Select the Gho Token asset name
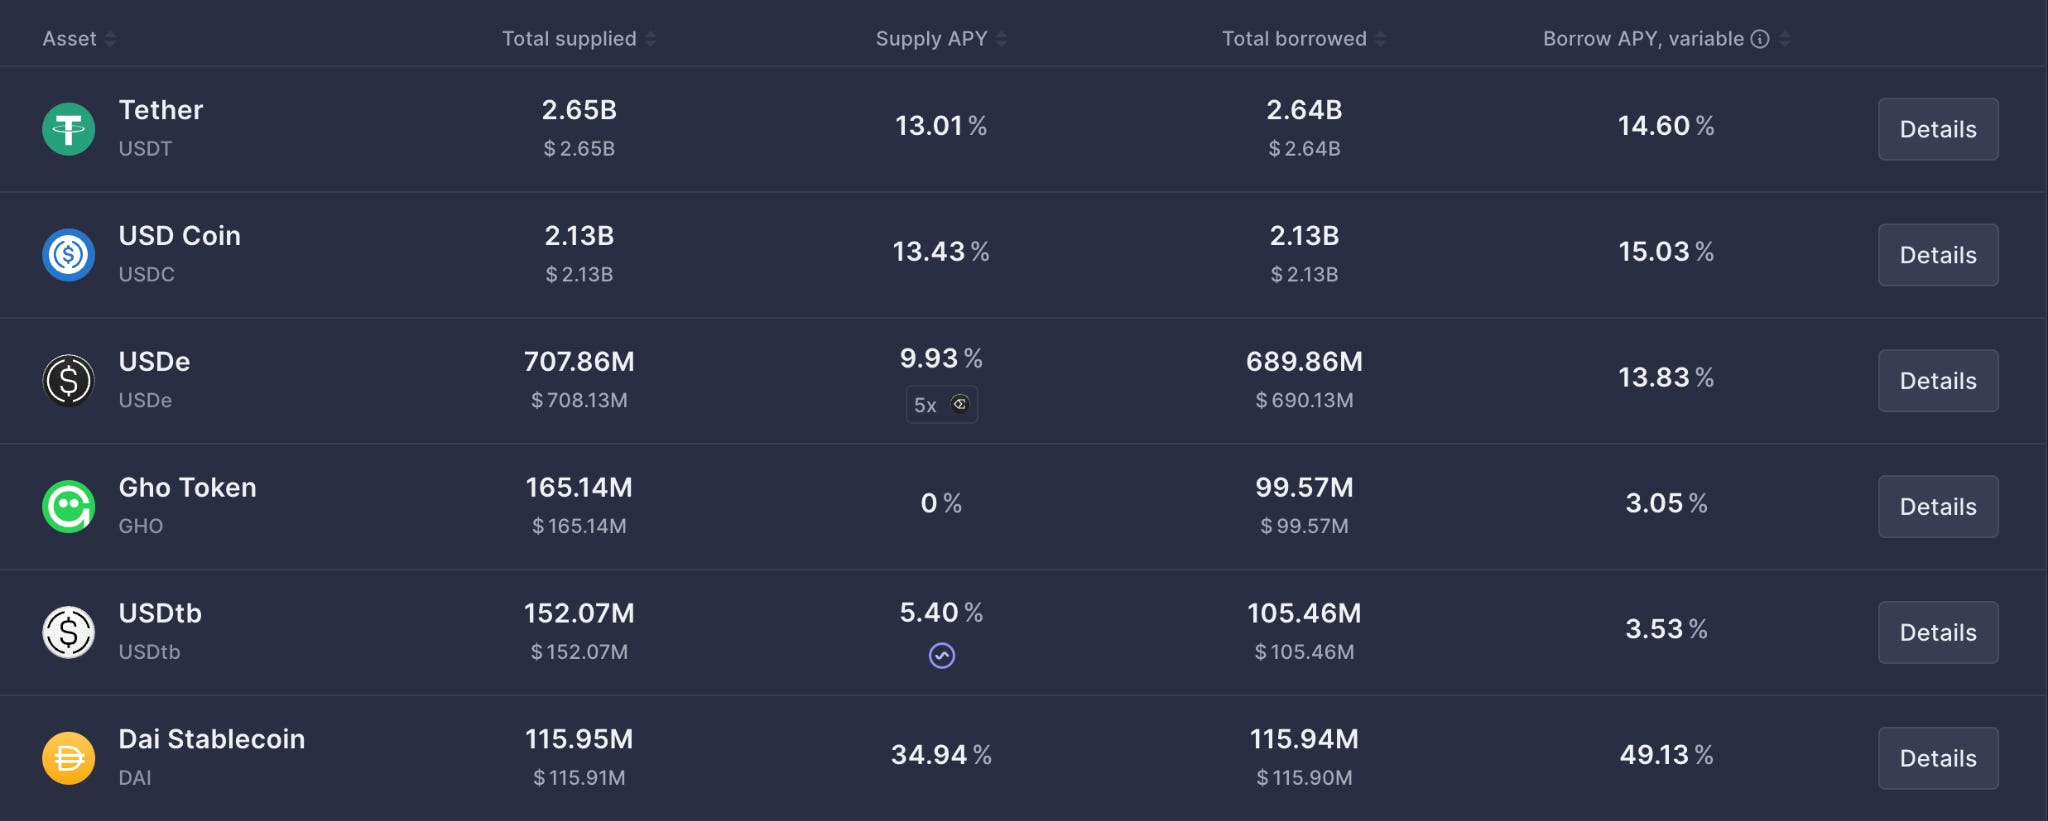2048x821 pixels. pos(188,488)
